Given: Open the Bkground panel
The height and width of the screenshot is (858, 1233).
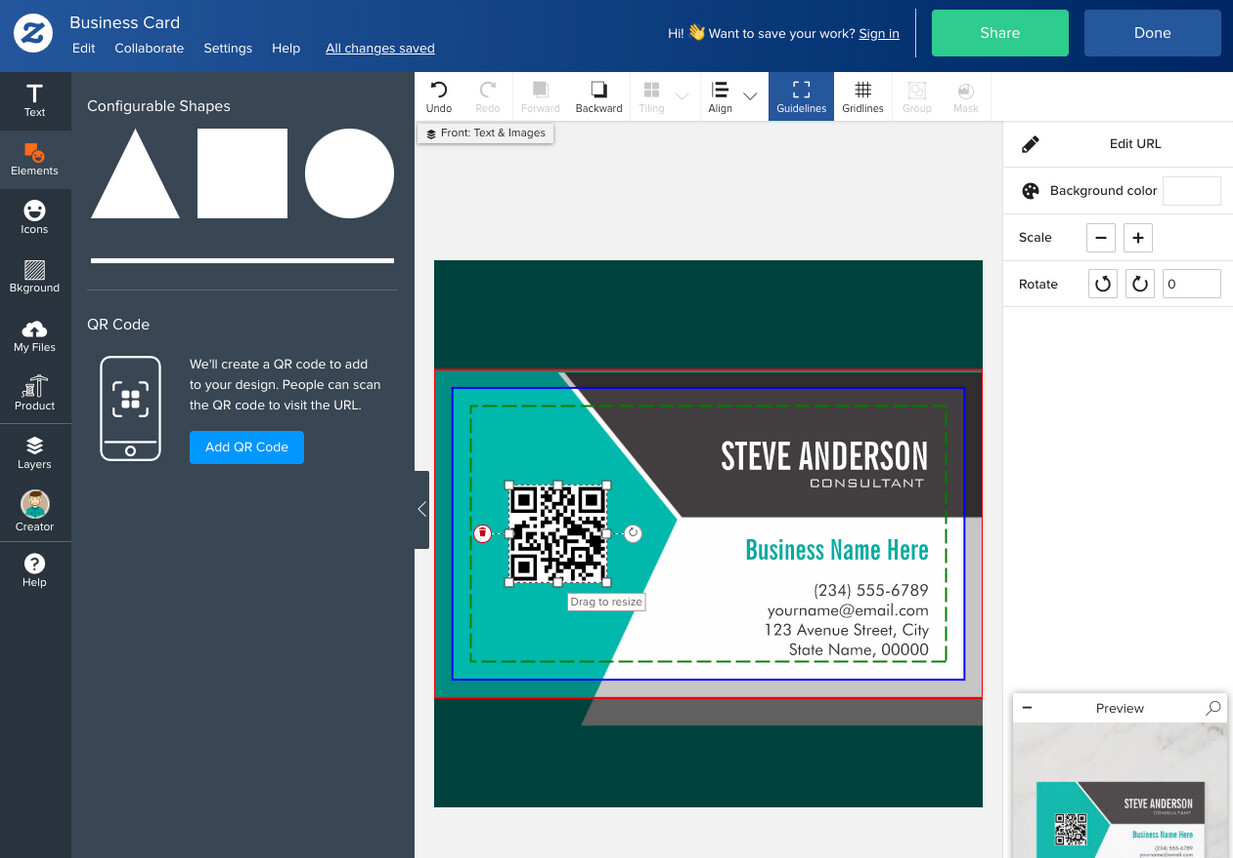Looking at the screenshot, I should tap(35, 277).
